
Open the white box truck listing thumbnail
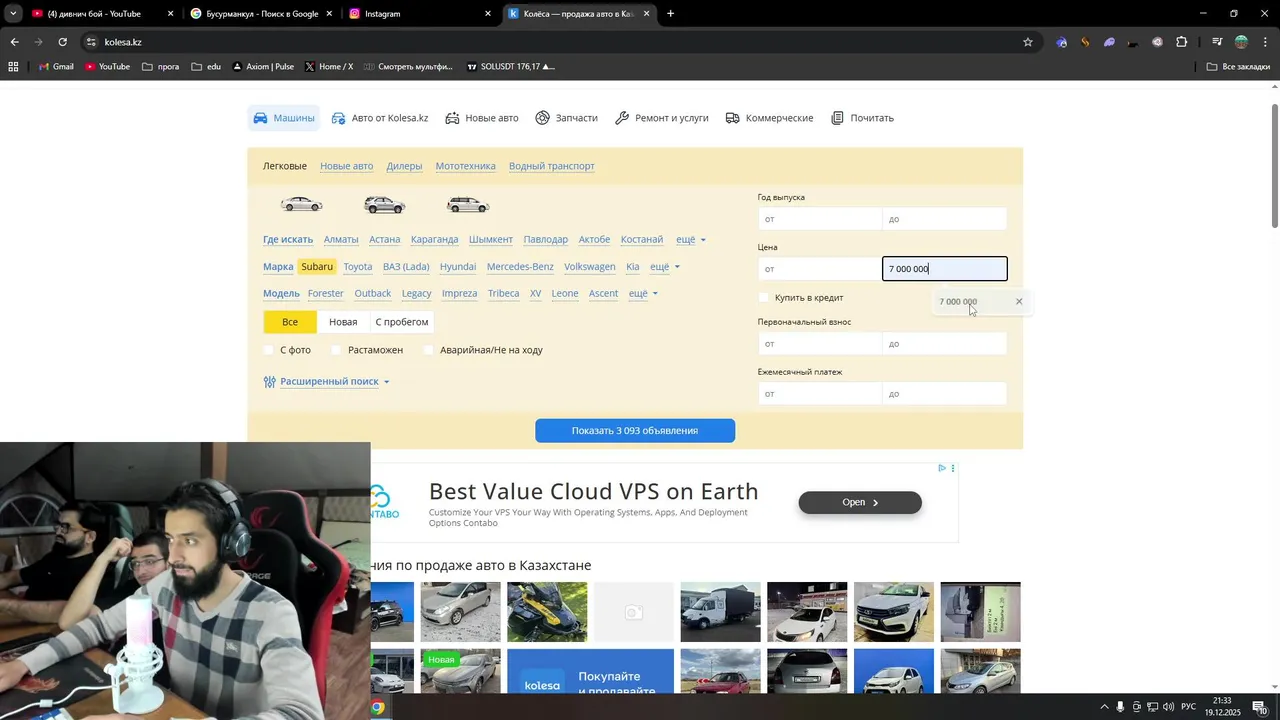pos(721,612)
